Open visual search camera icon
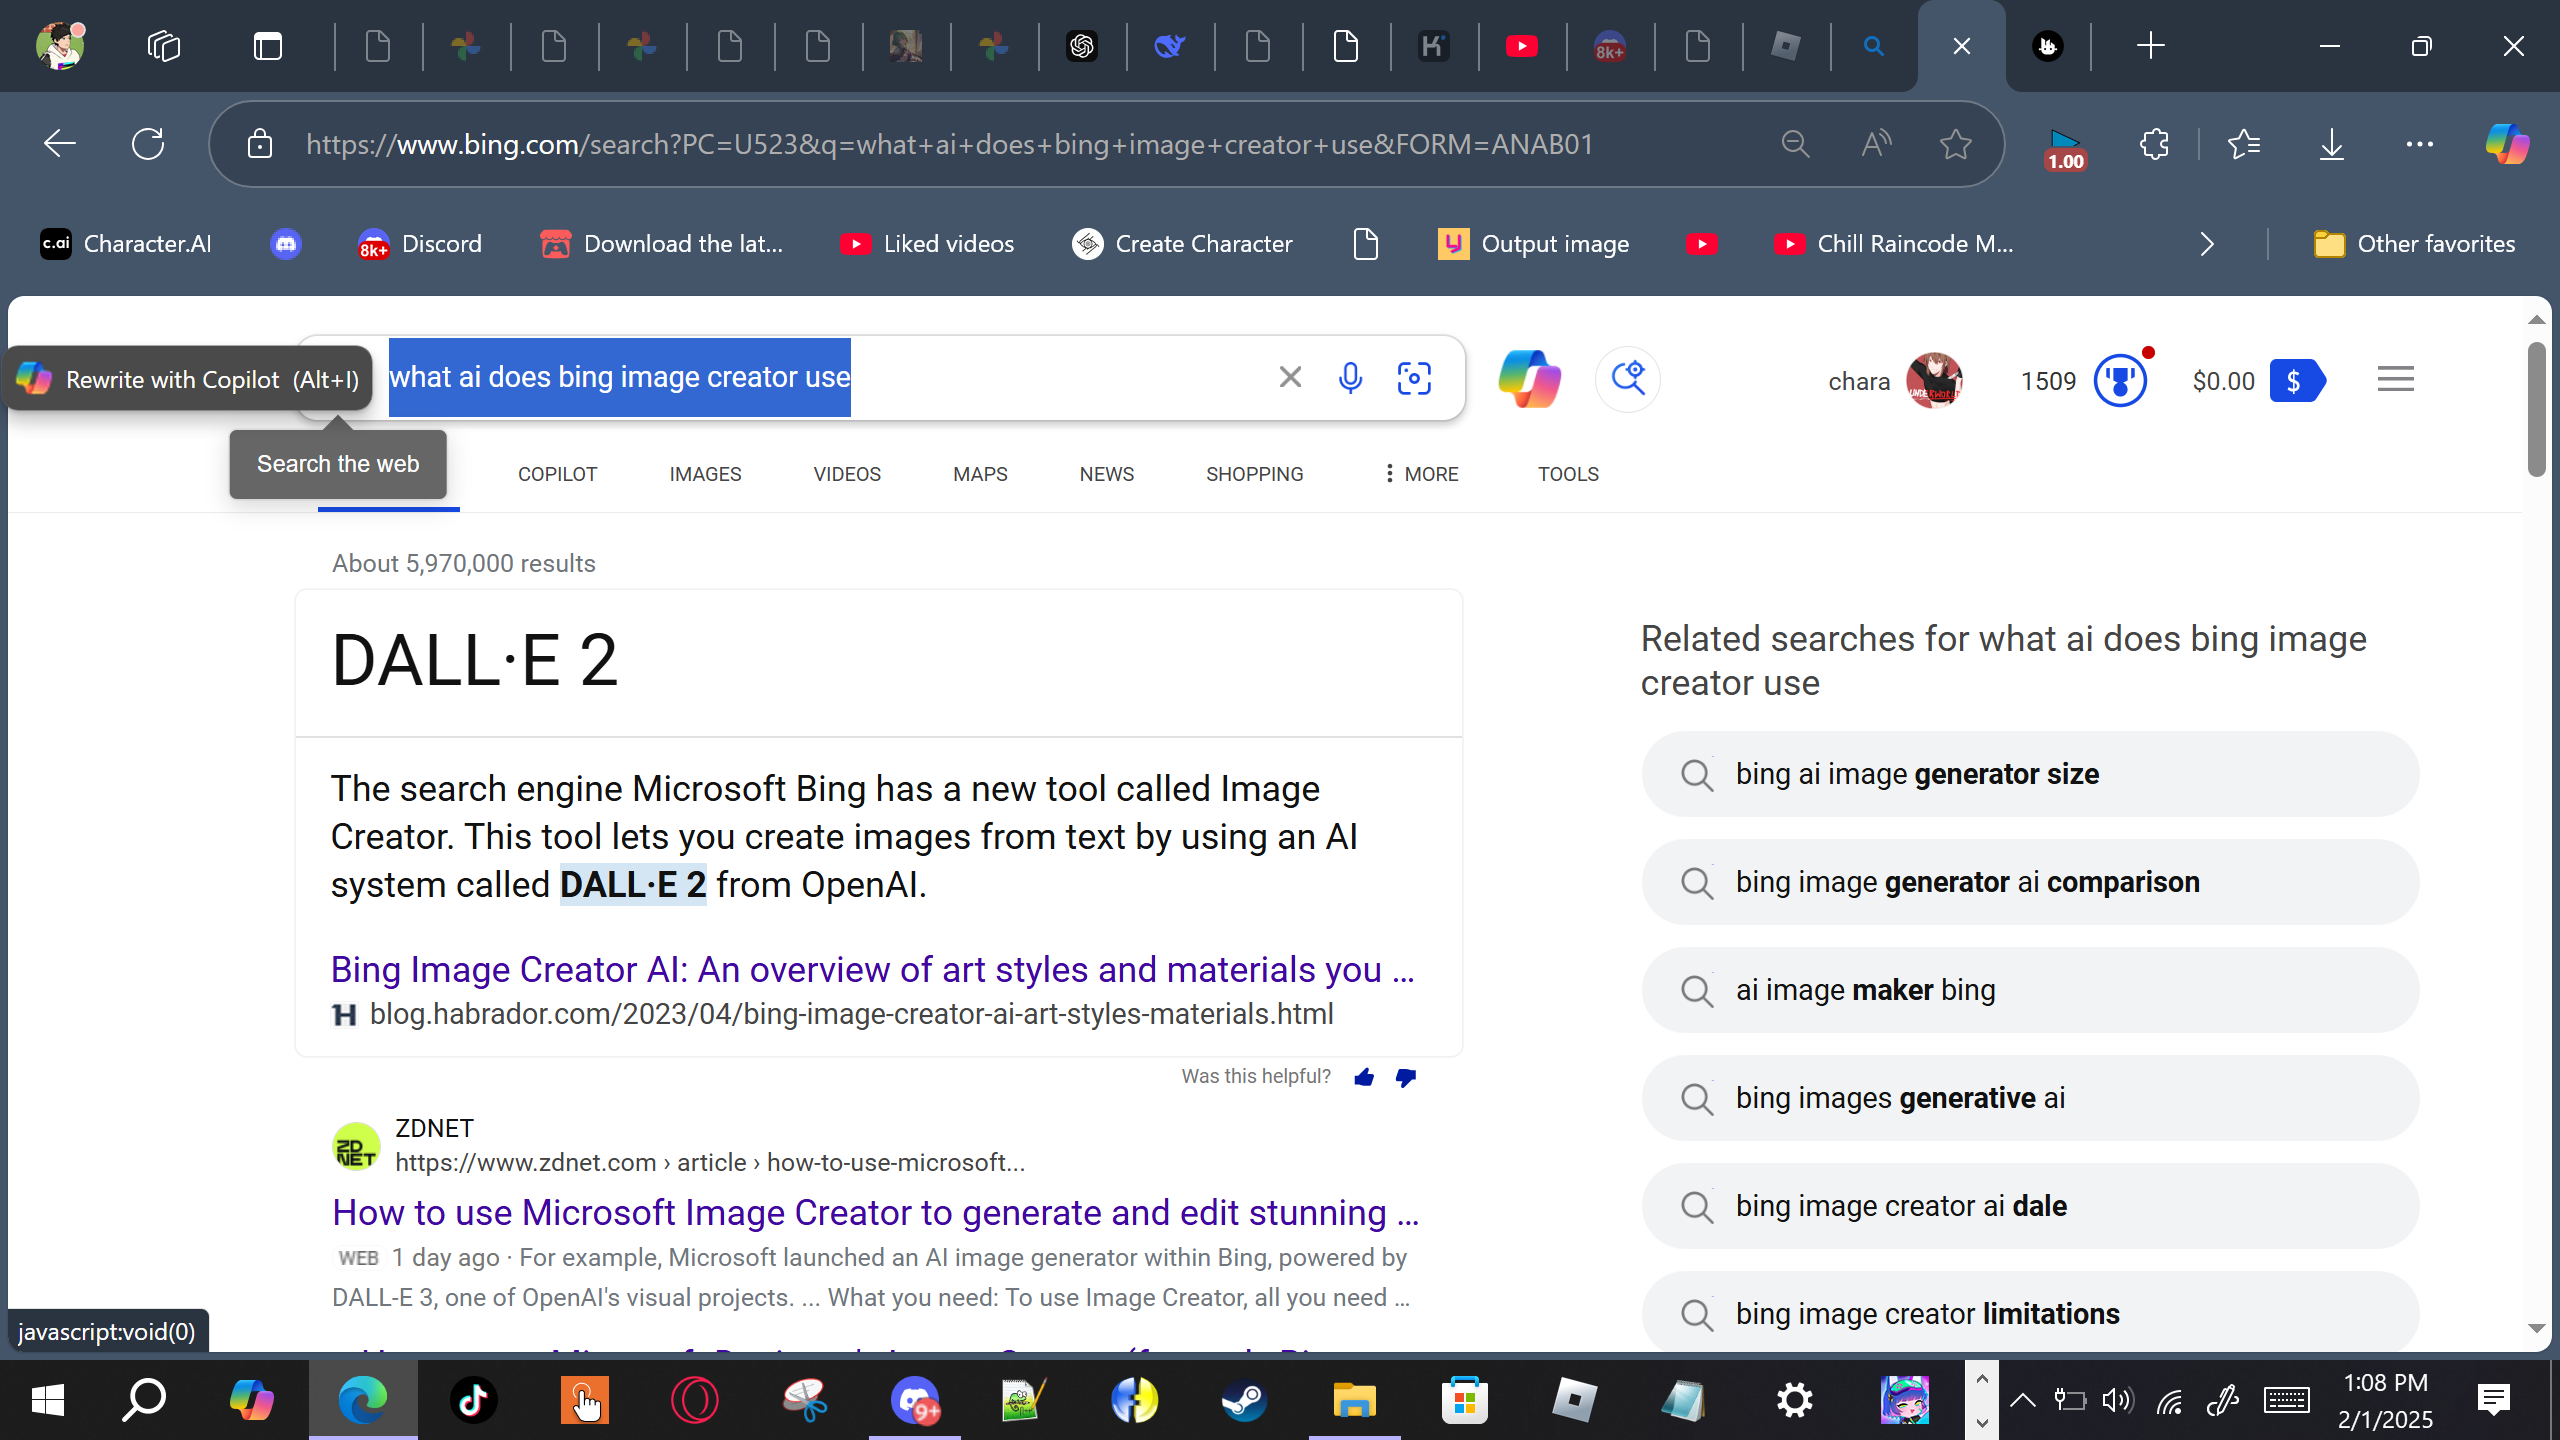Screen dimensions: 2560x1440 [x=1414, y=378]
